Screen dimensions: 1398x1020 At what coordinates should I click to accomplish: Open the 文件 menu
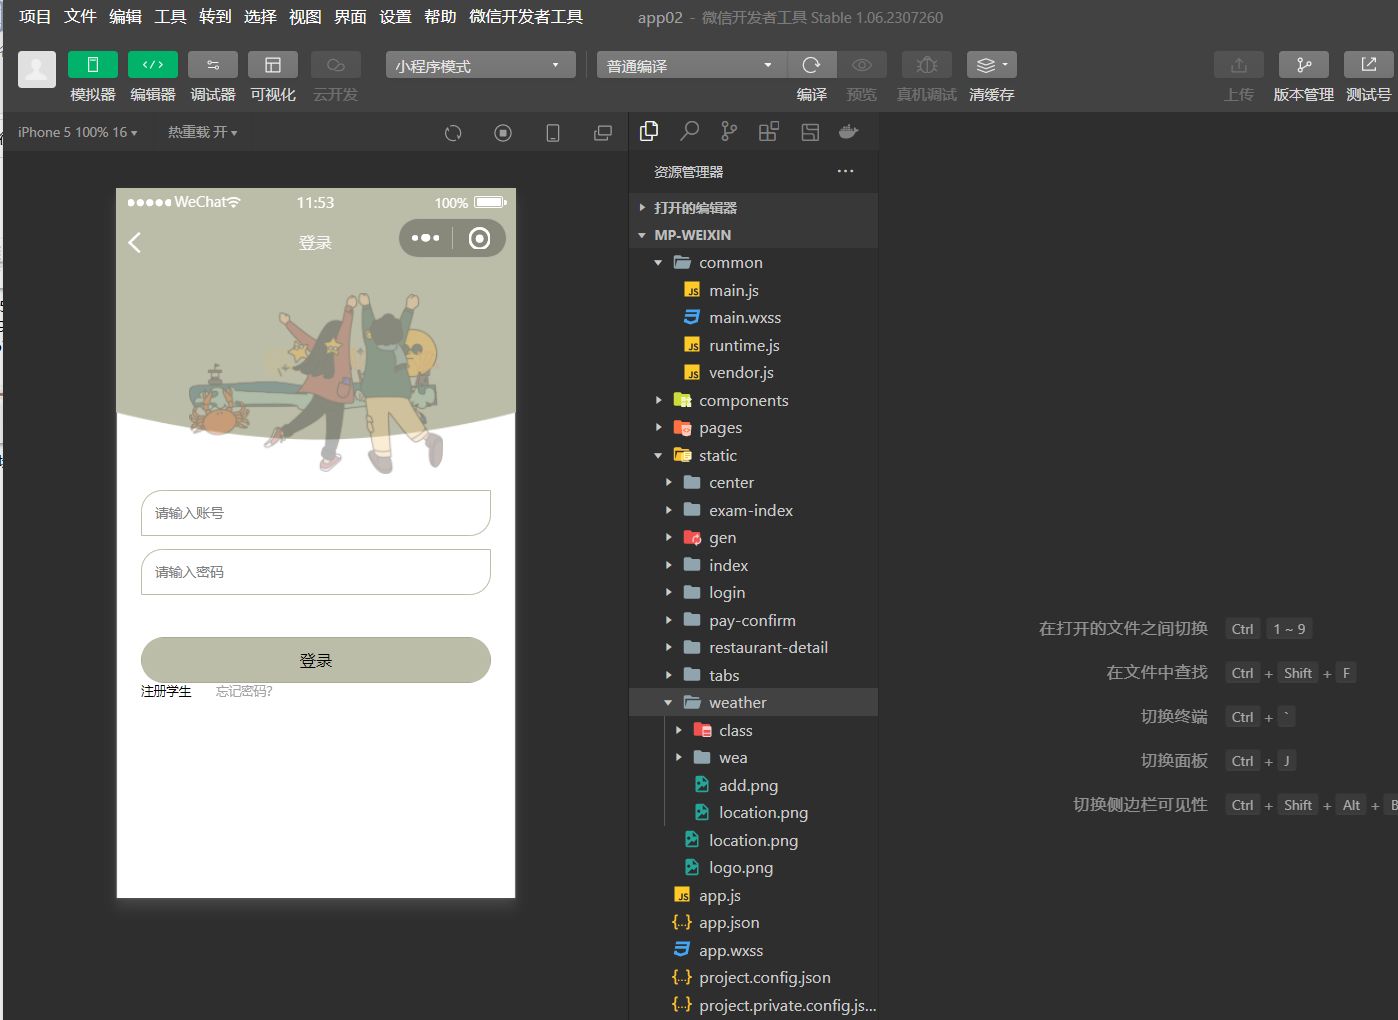pyautogui.click(x=80, y=17)
